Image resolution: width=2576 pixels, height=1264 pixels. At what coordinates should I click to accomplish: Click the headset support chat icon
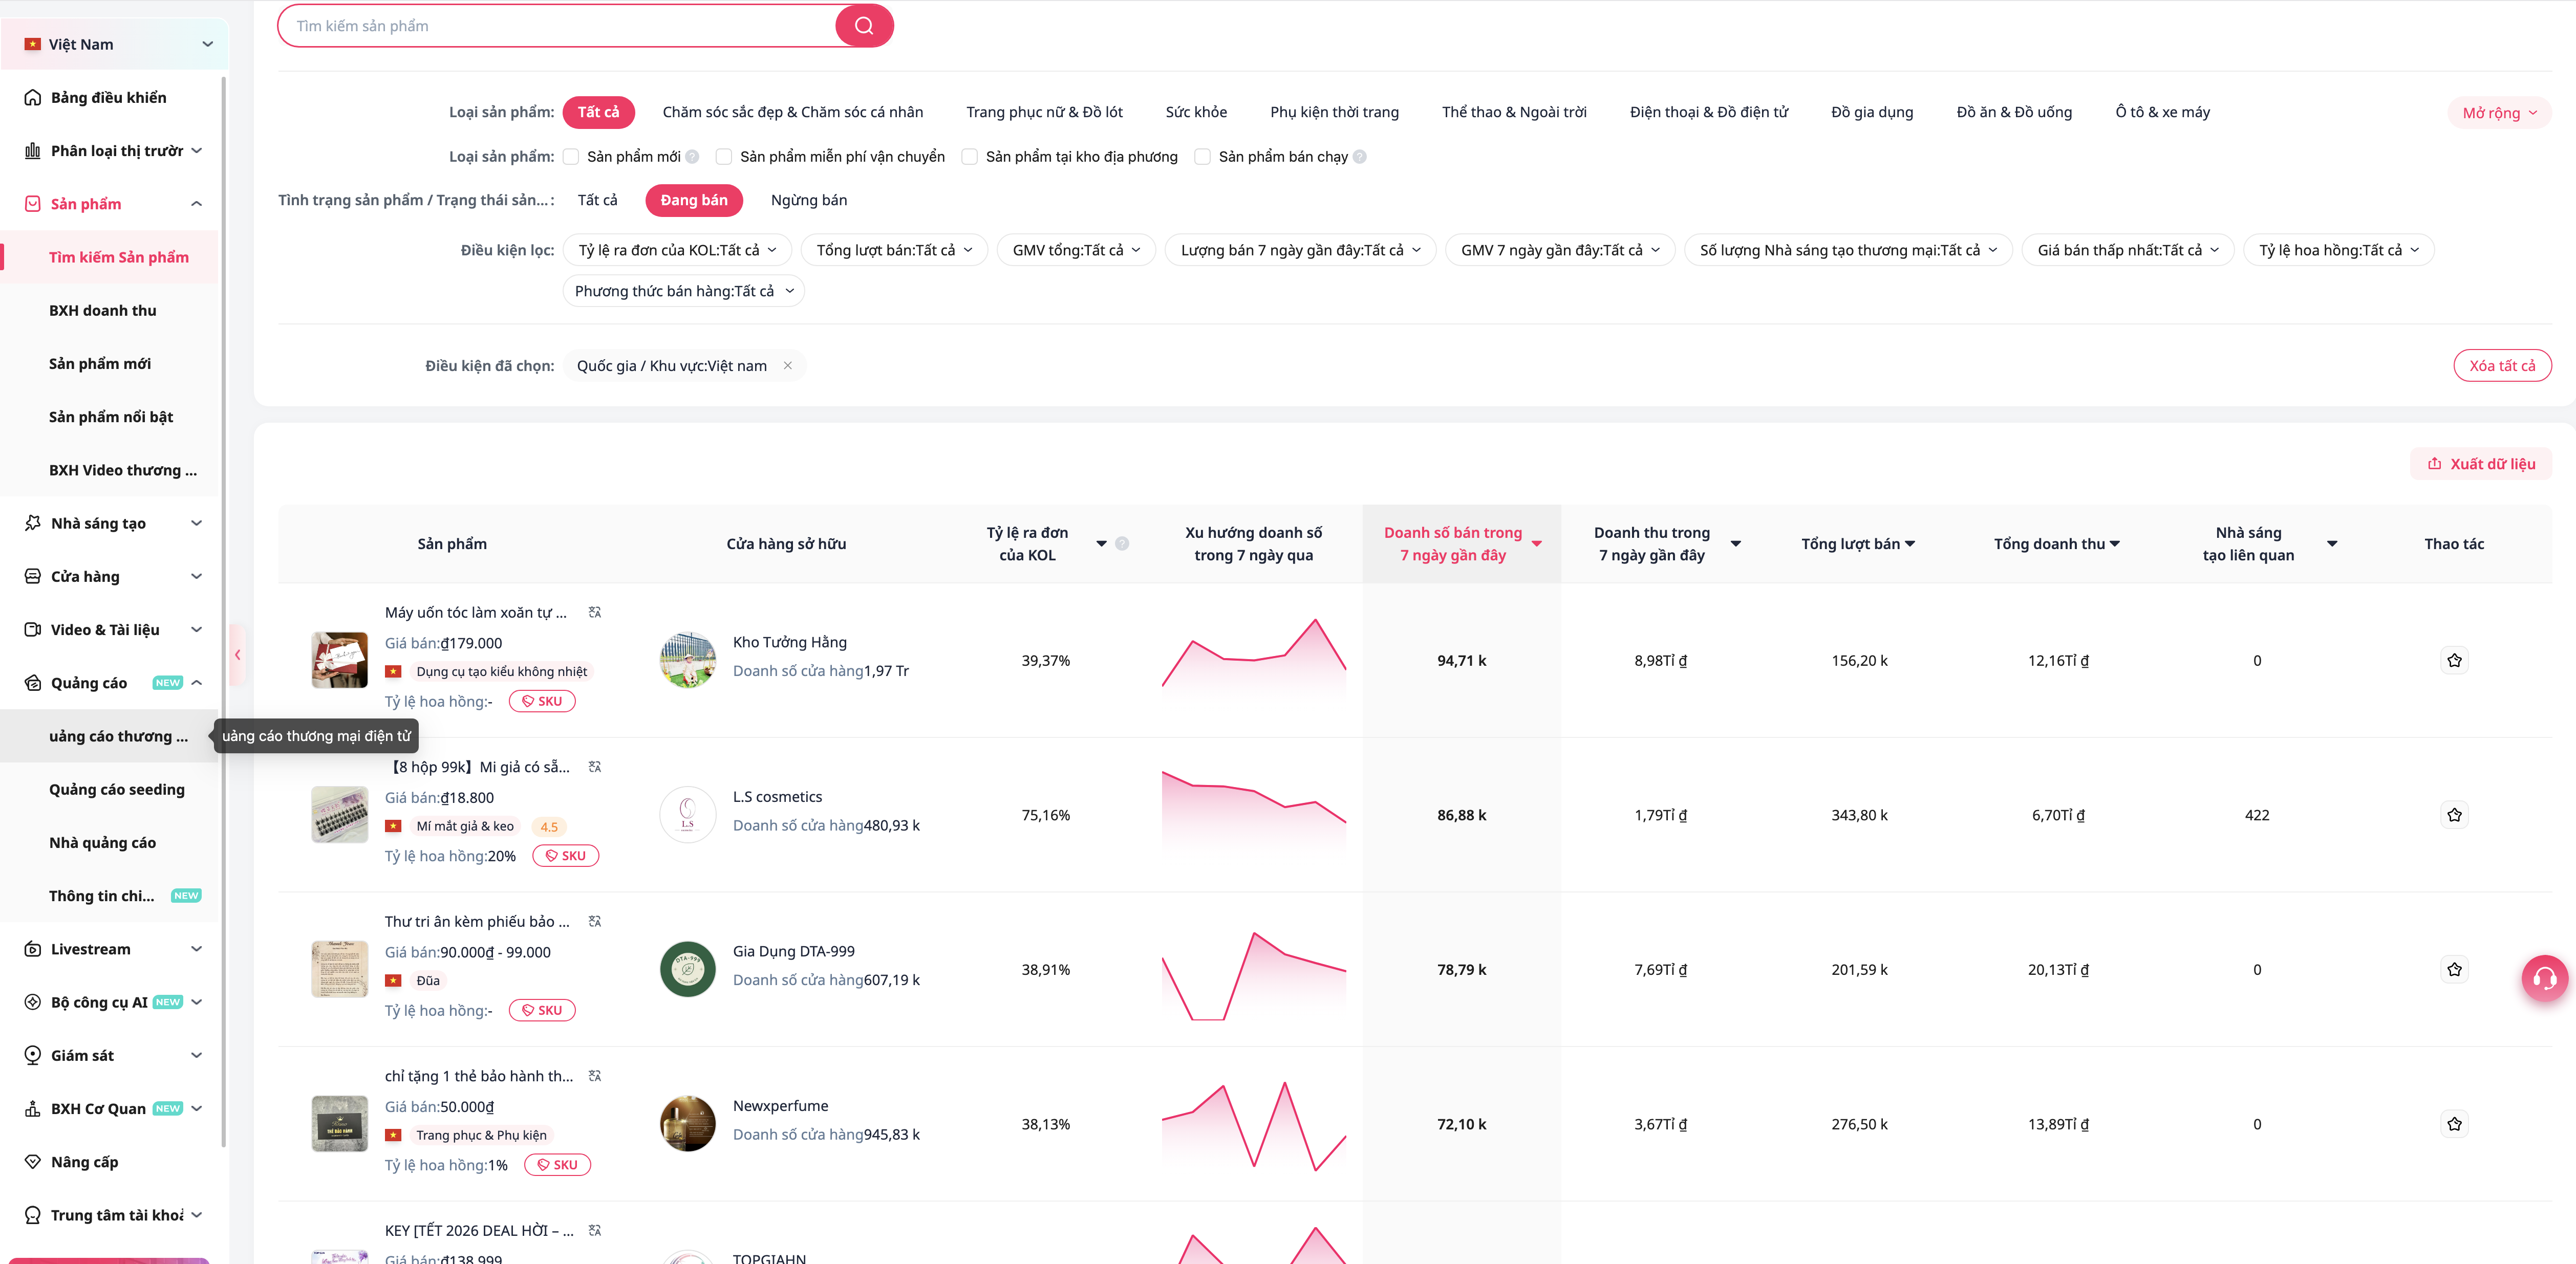pyautogui.click(x=2544, y=978)
